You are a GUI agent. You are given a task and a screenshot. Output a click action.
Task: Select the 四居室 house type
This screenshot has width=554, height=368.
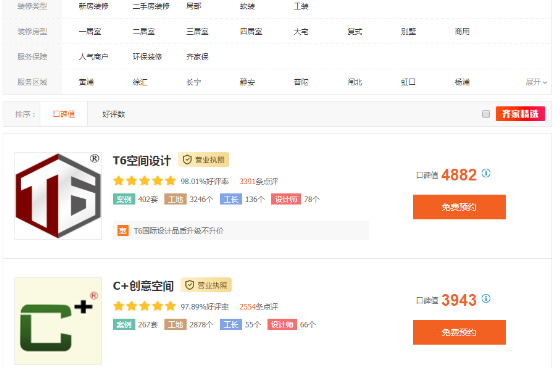[251, 31]
